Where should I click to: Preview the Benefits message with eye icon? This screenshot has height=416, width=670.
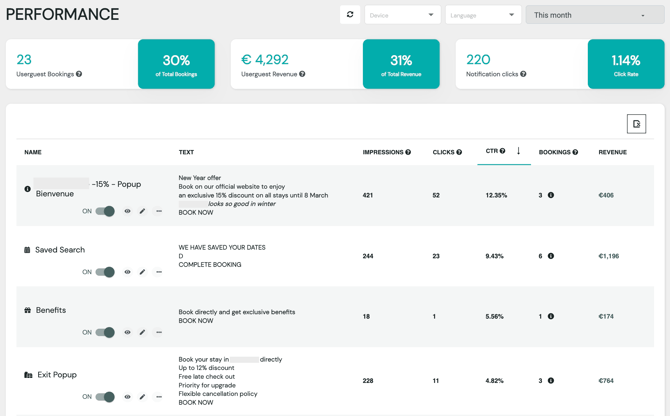[127, 333]
